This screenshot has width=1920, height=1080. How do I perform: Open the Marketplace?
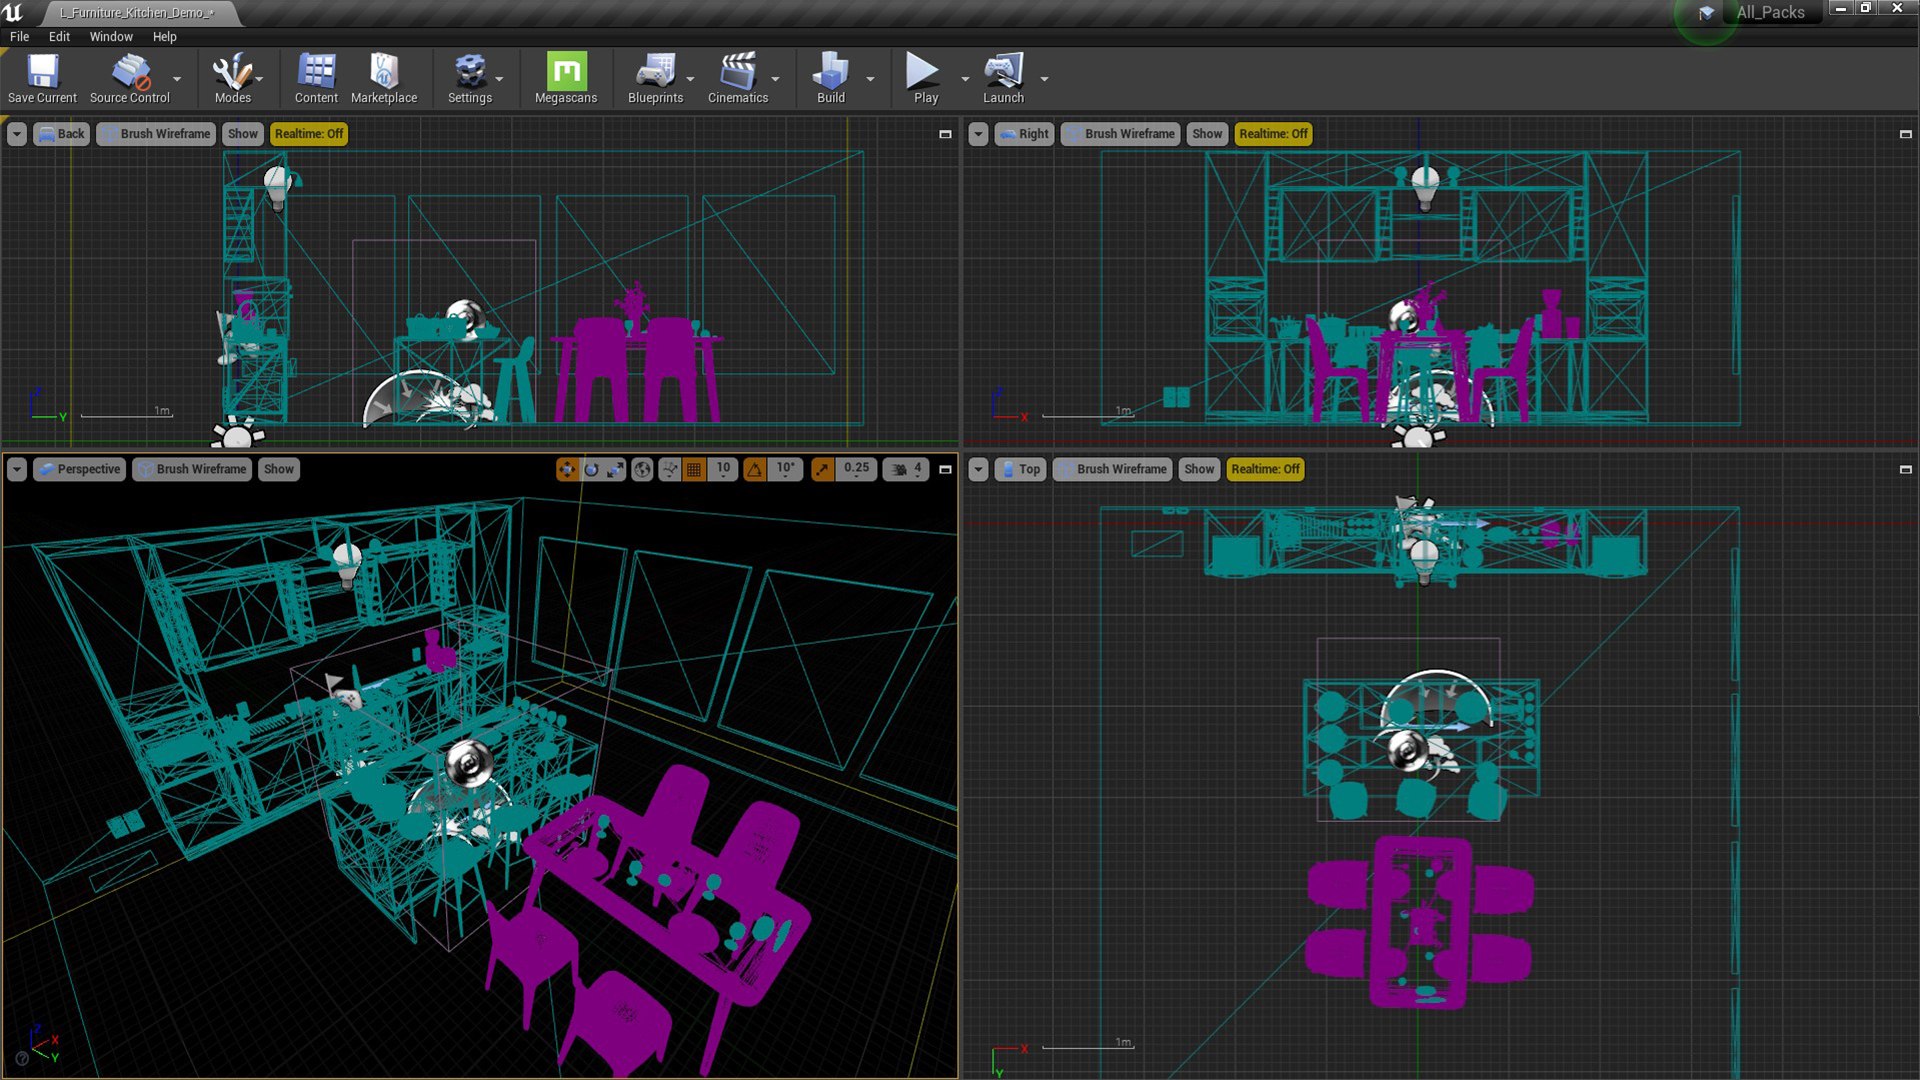pyautogui.click(x=384, y=78)
